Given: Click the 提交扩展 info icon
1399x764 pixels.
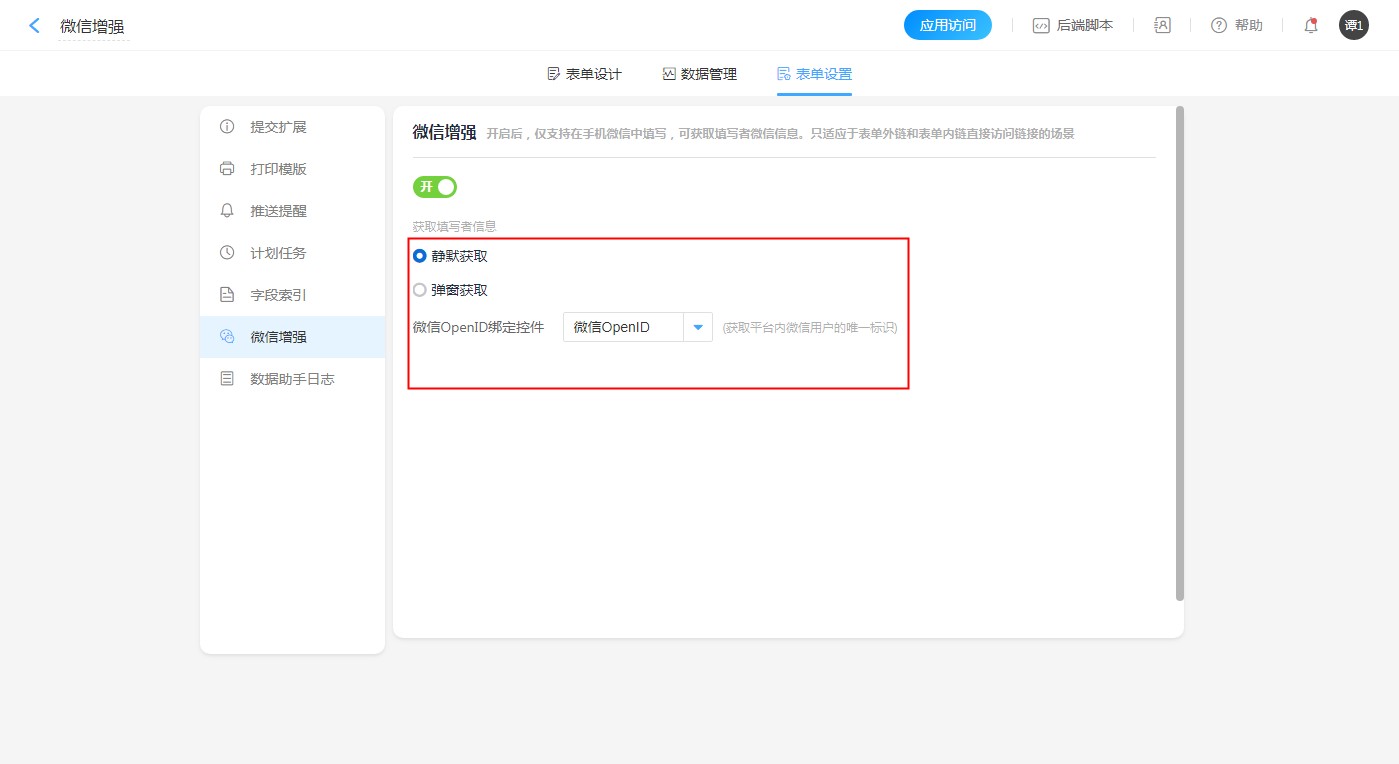Looking at the screenshot, I should [x=227, y=127].
